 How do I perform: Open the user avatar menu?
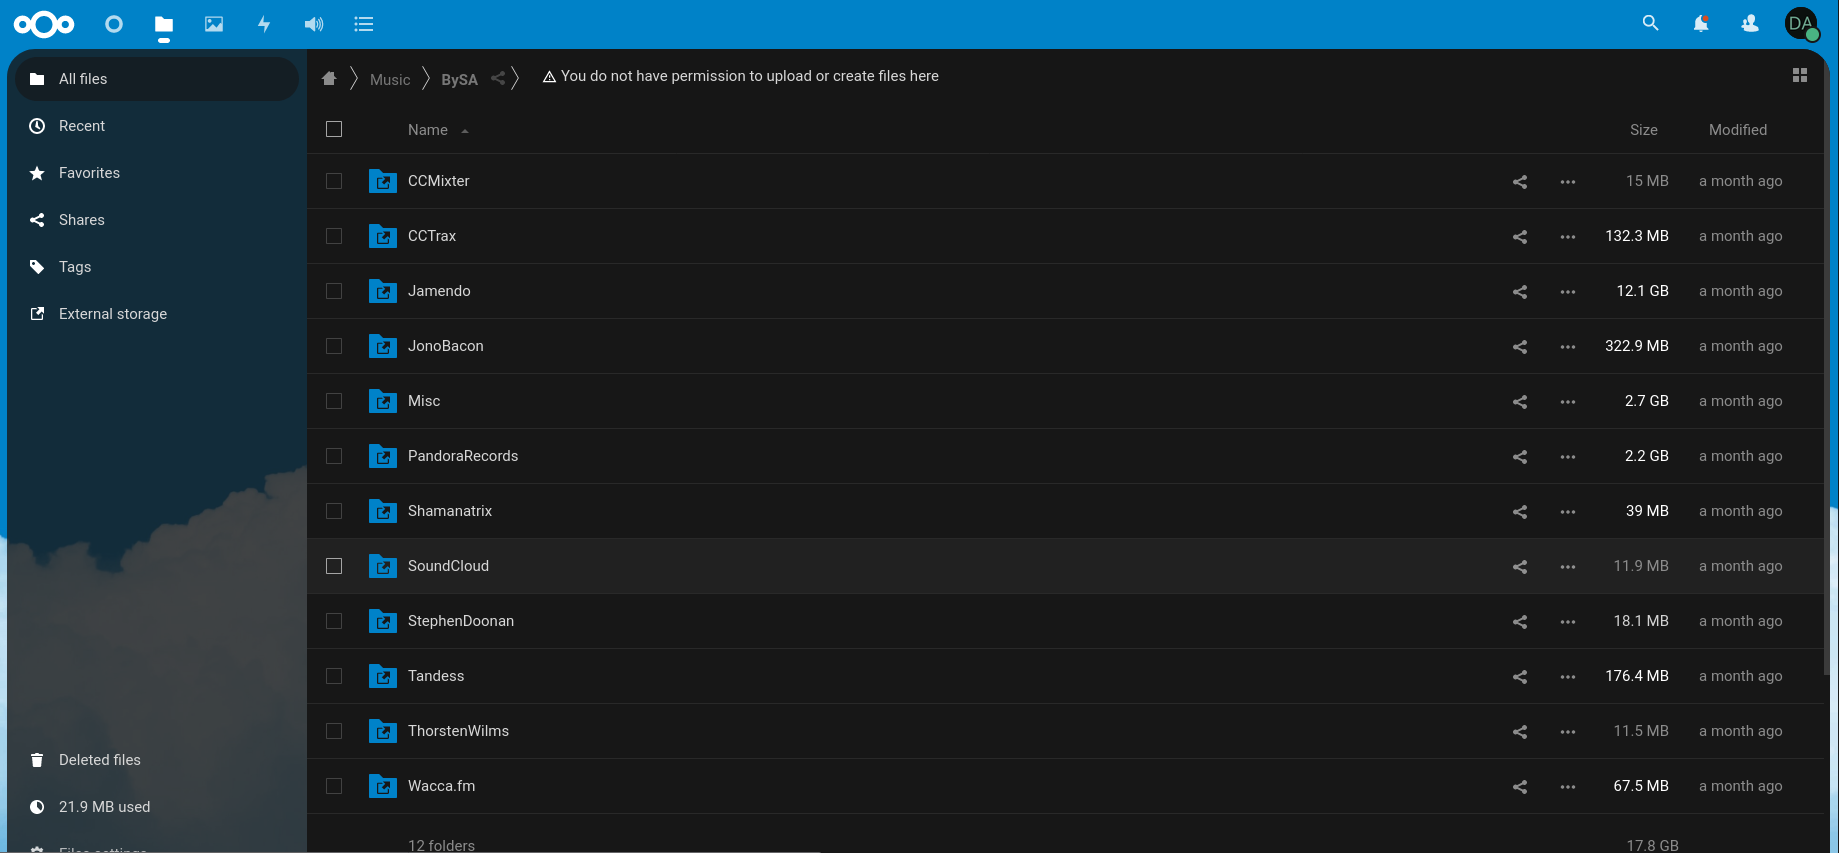point(1801,23)
